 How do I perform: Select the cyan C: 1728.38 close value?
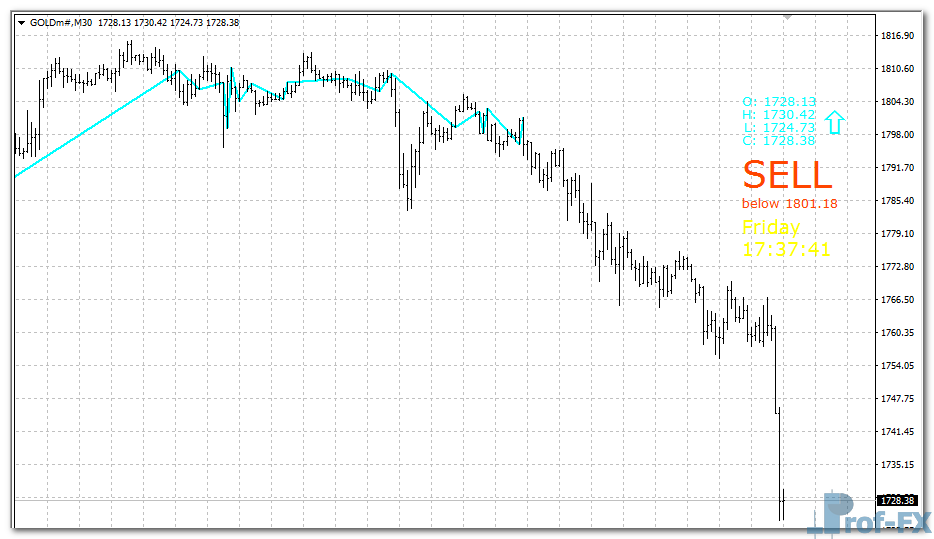[x=779, y=141]
